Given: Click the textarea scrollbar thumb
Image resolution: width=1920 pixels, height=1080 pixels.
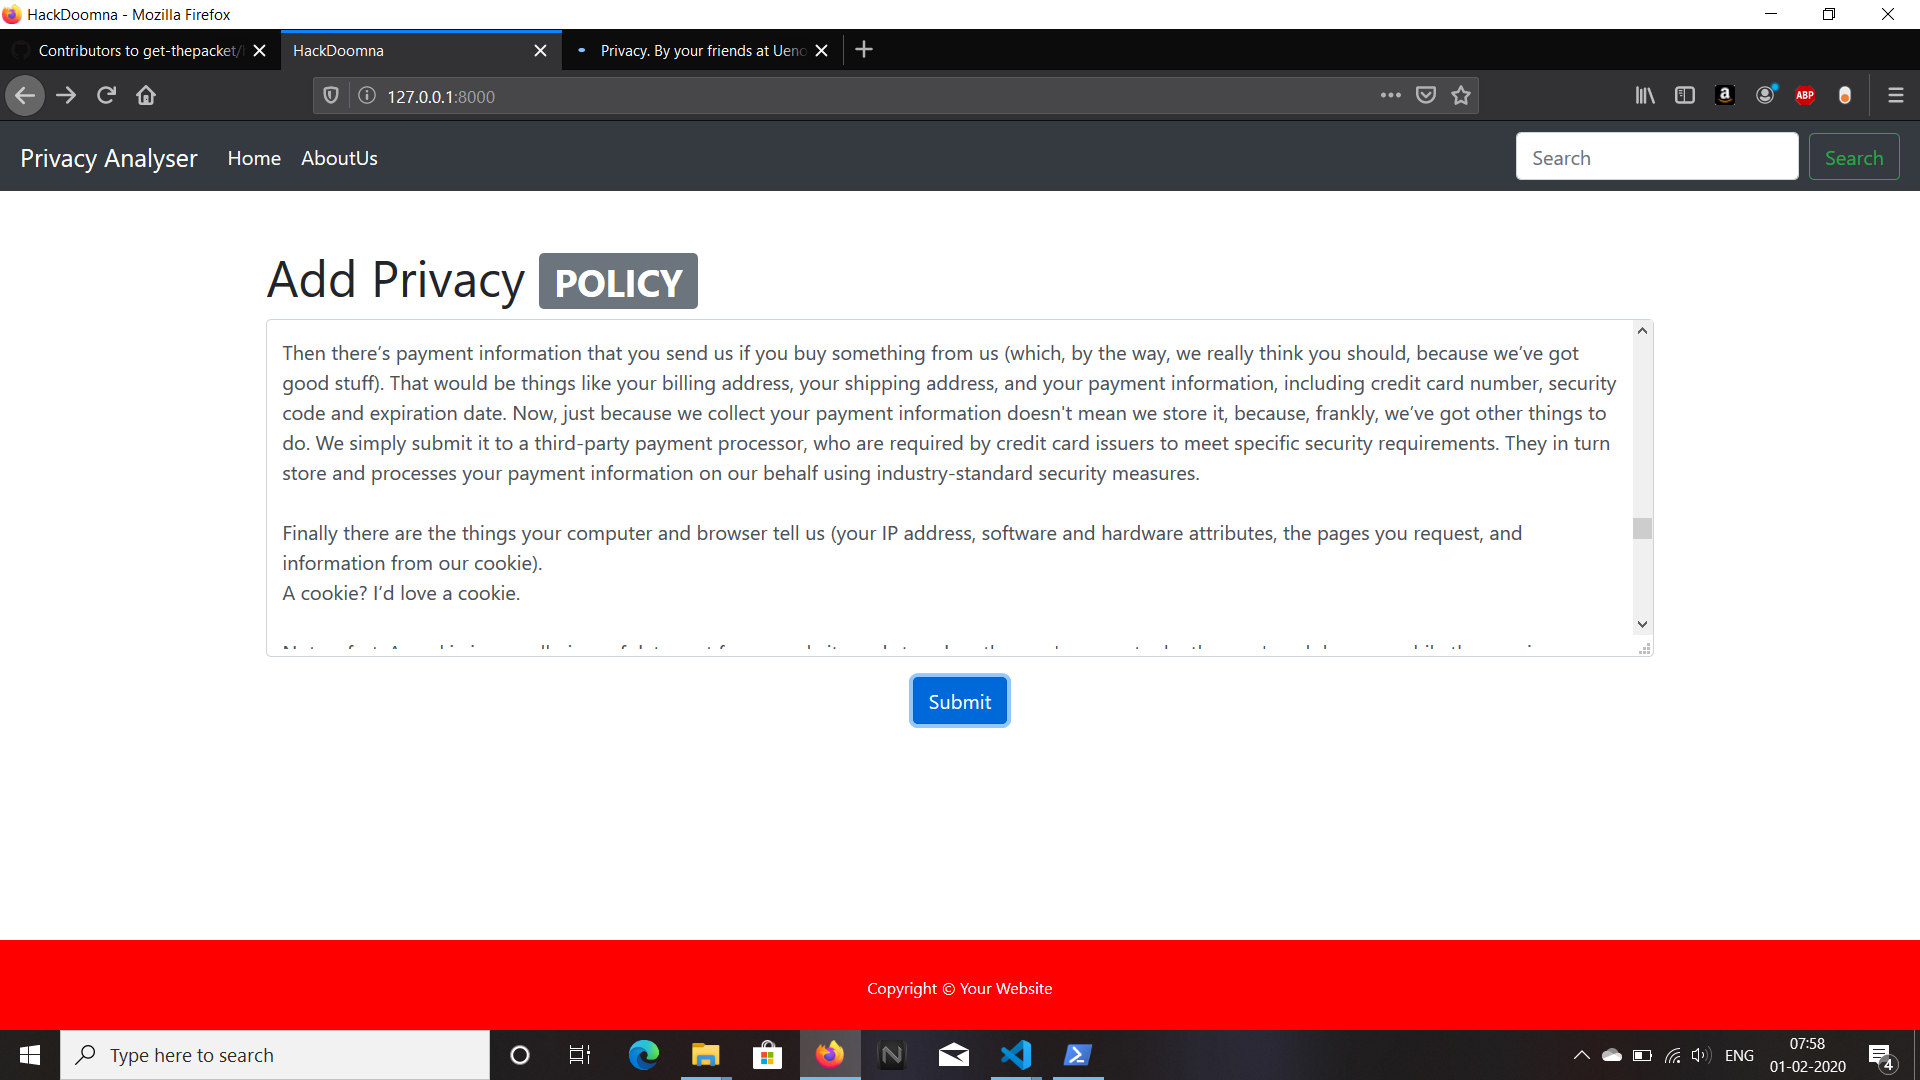Looking at the screenshot, I should pyautogui.click(x=1642, y=528).
